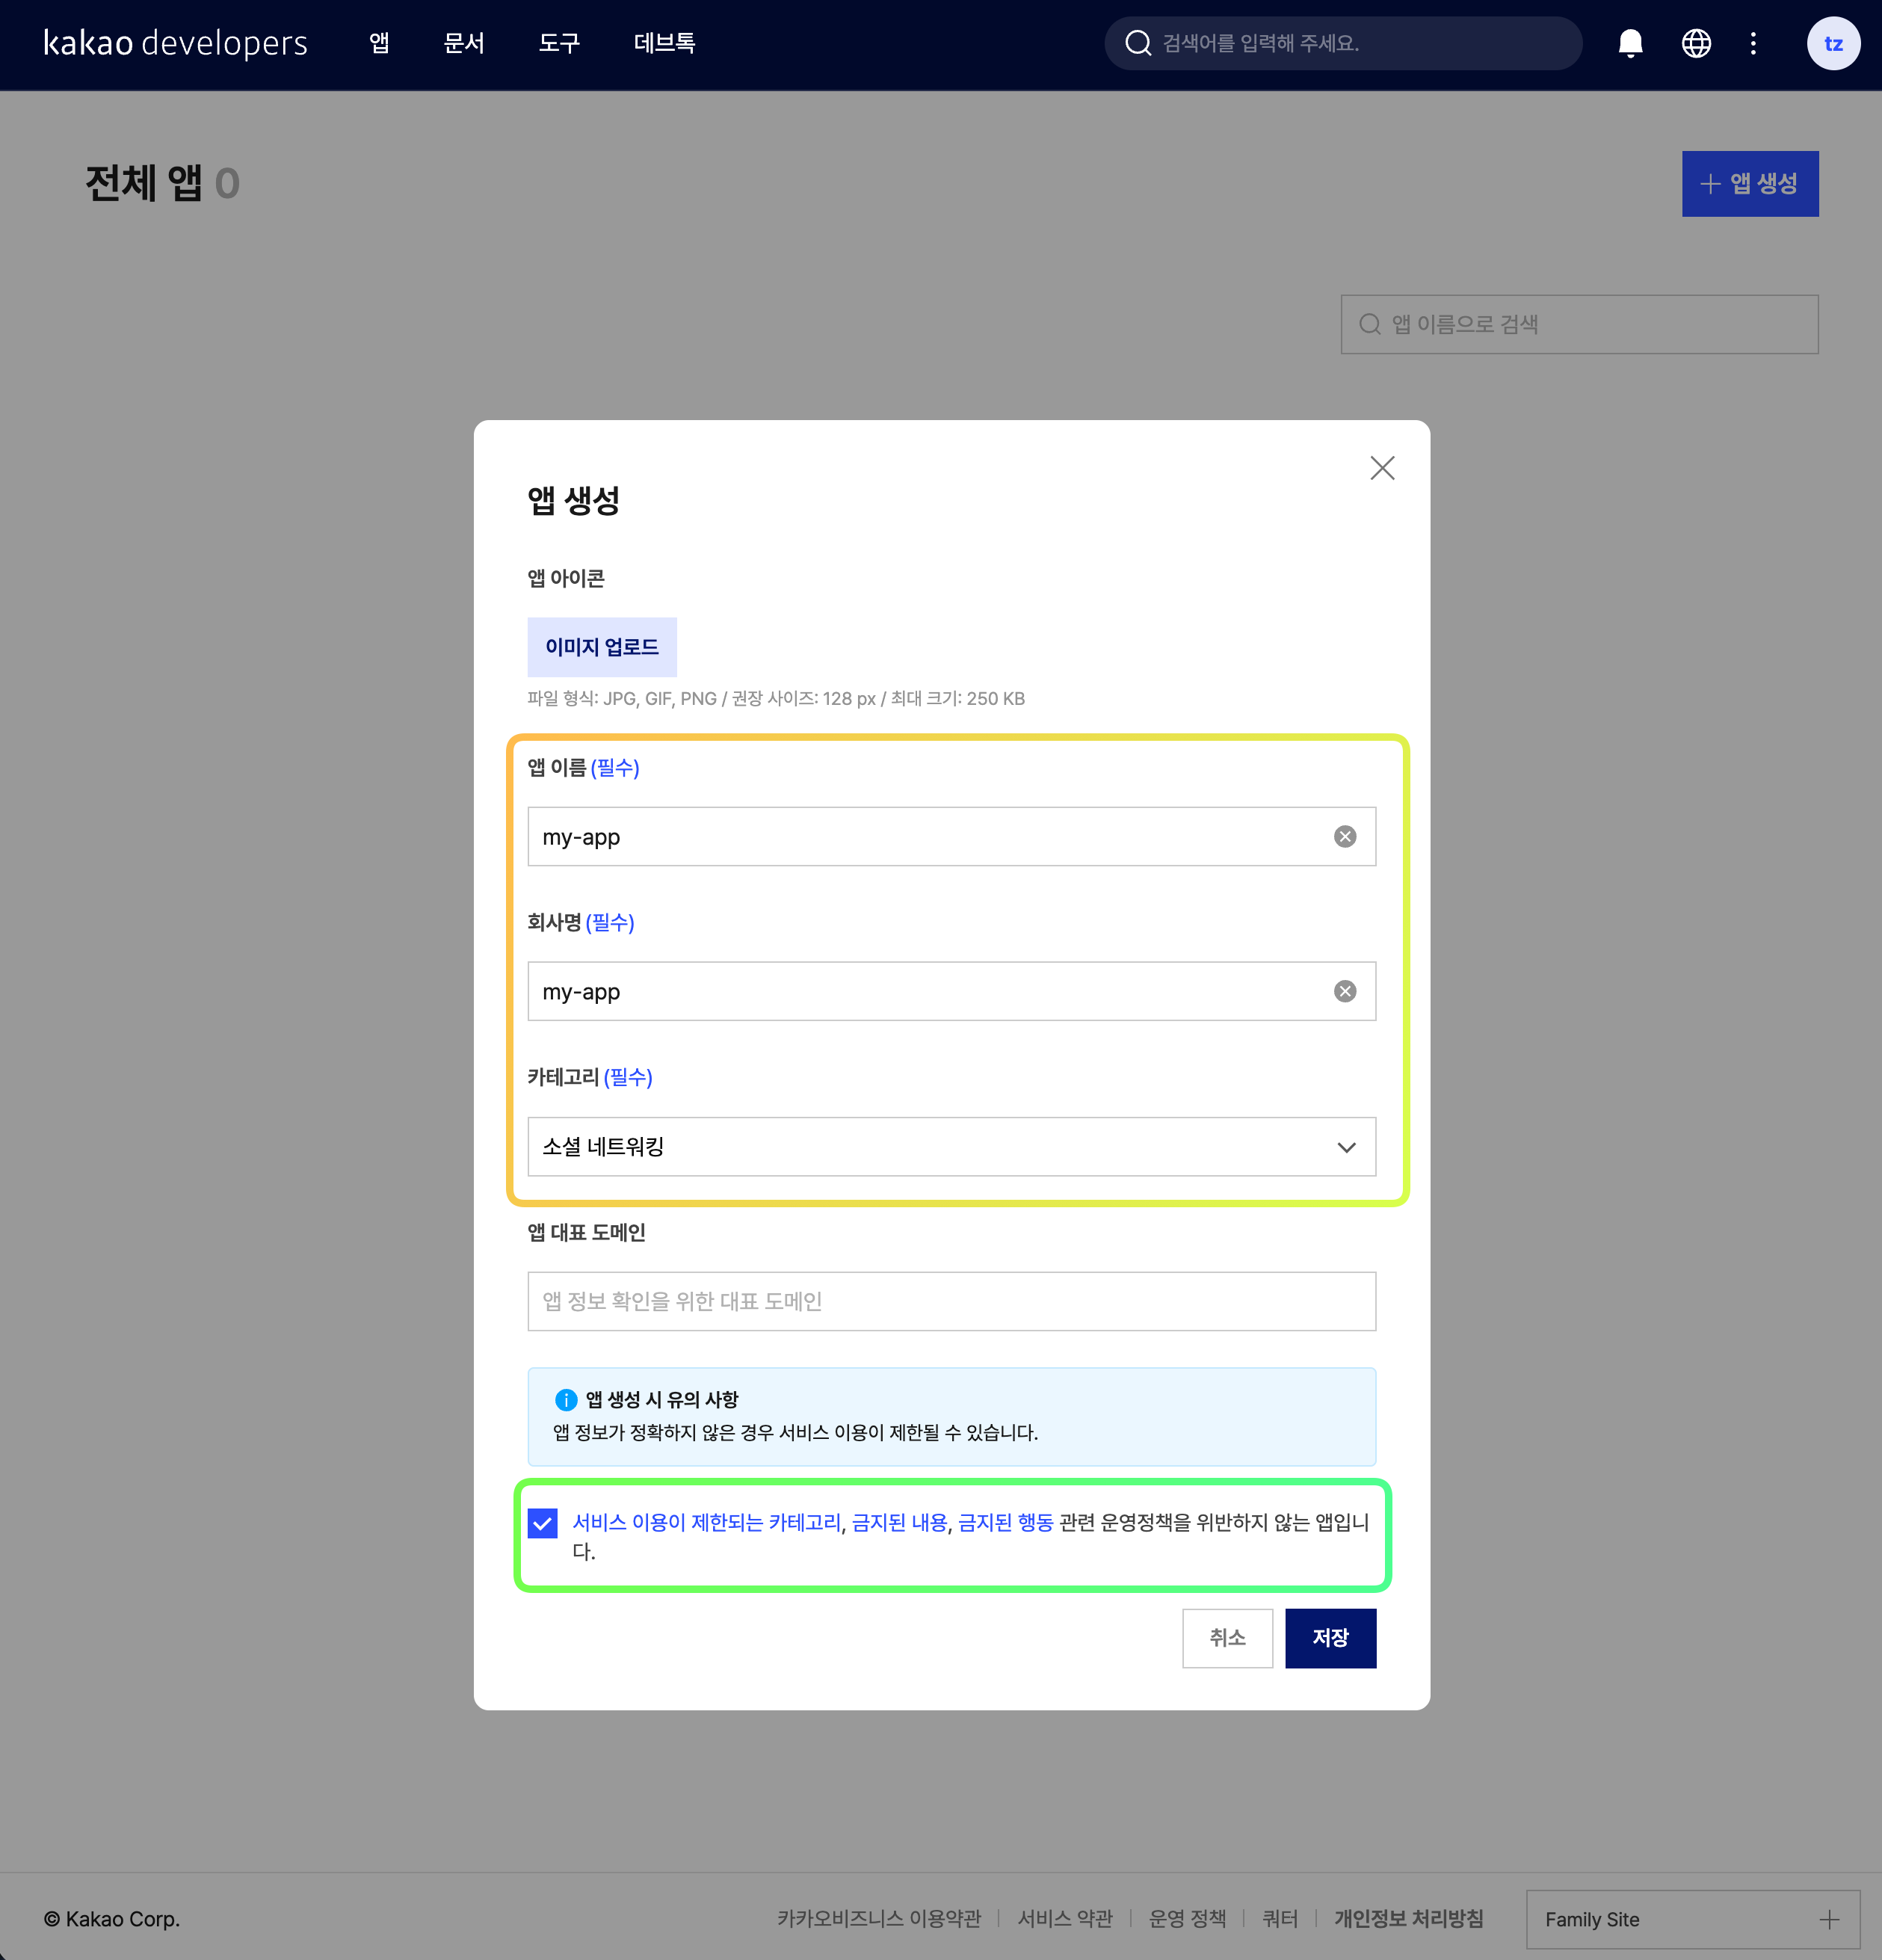
Task: Open the 도구 menu in top navigation
Action: 559,43
